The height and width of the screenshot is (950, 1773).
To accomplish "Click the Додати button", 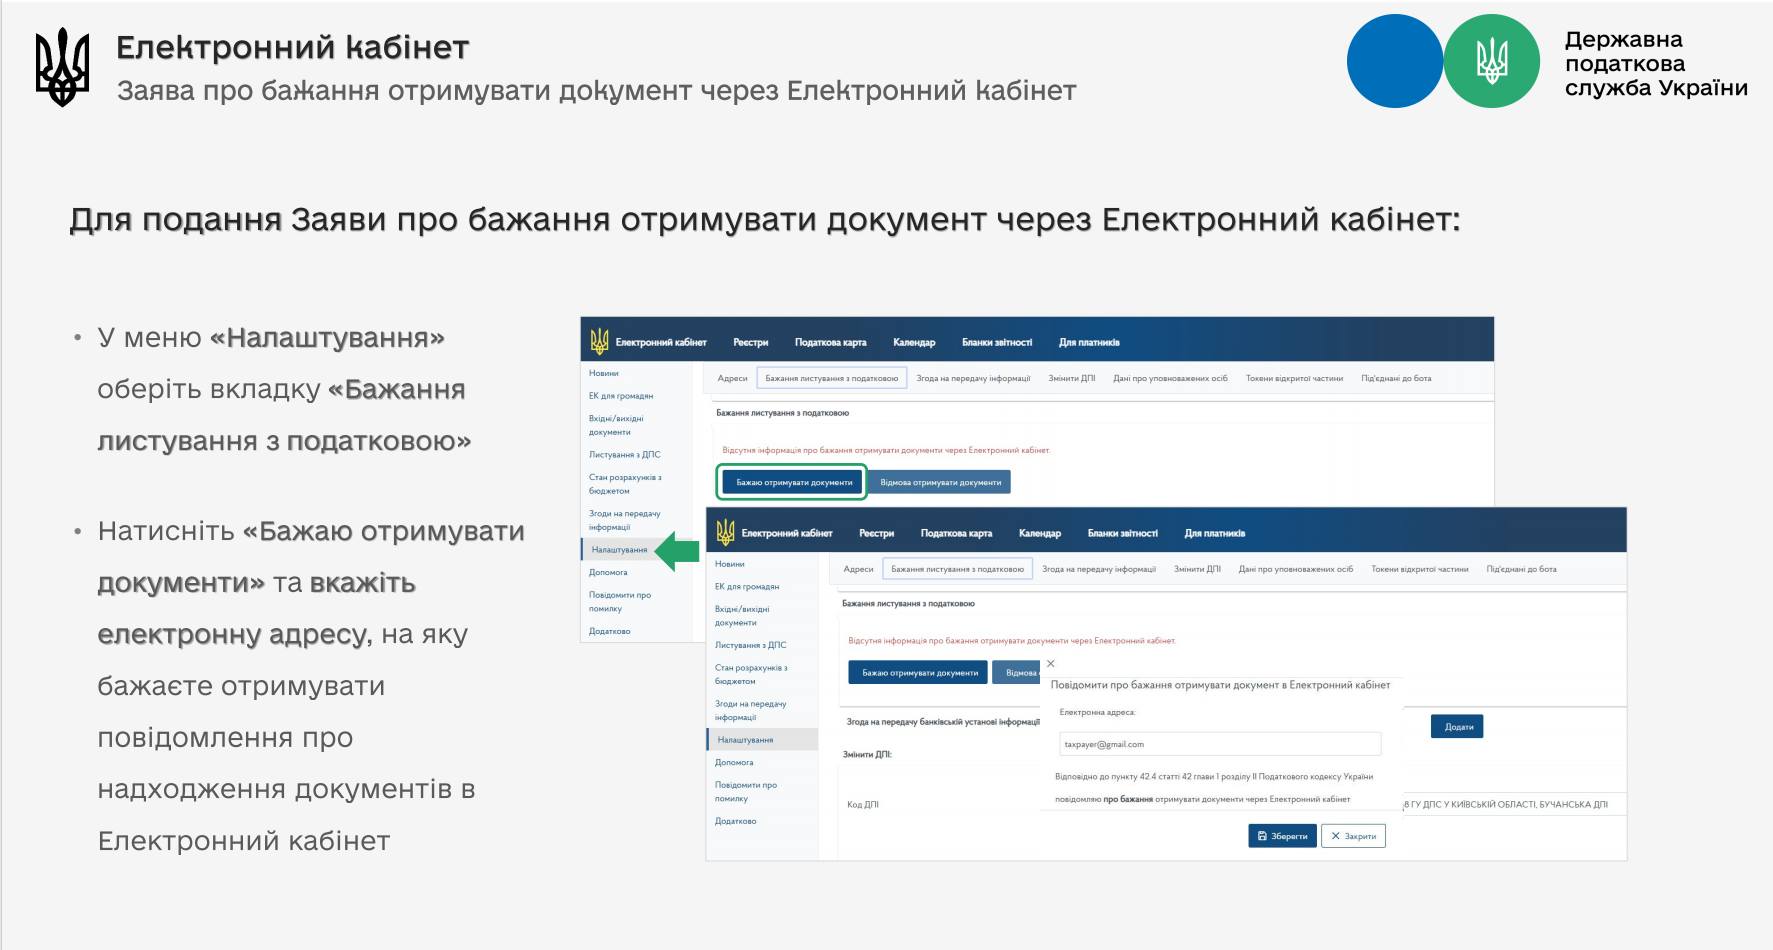I will pos(1458,727).
